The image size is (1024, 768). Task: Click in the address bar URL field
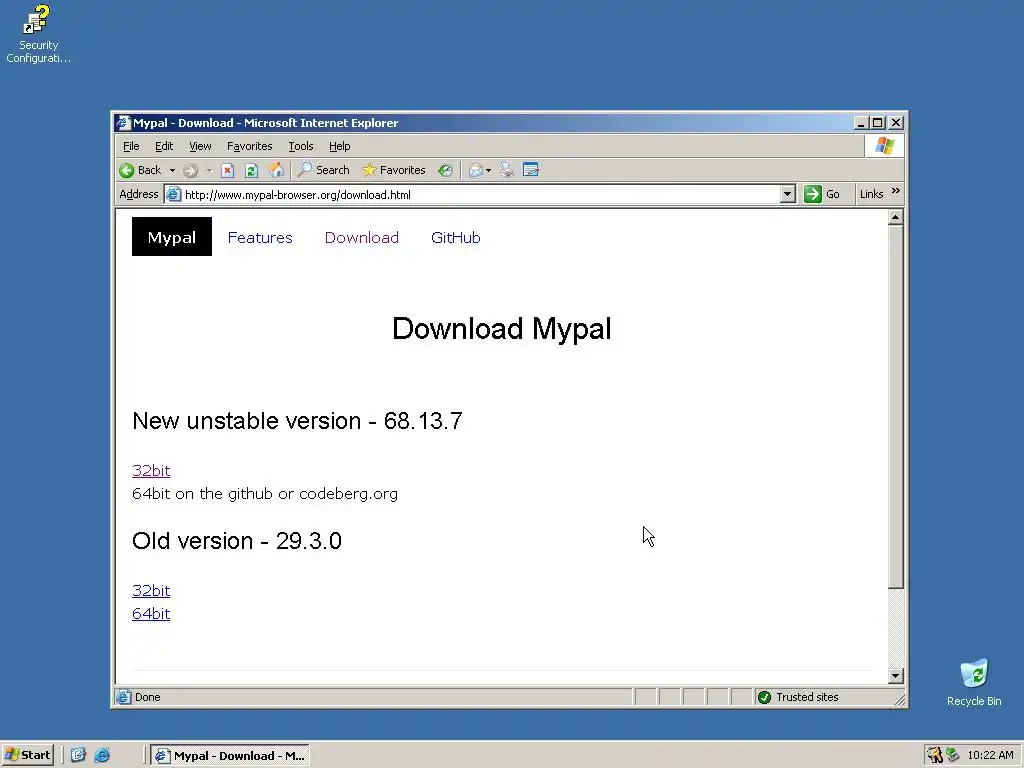pos(480,195)
